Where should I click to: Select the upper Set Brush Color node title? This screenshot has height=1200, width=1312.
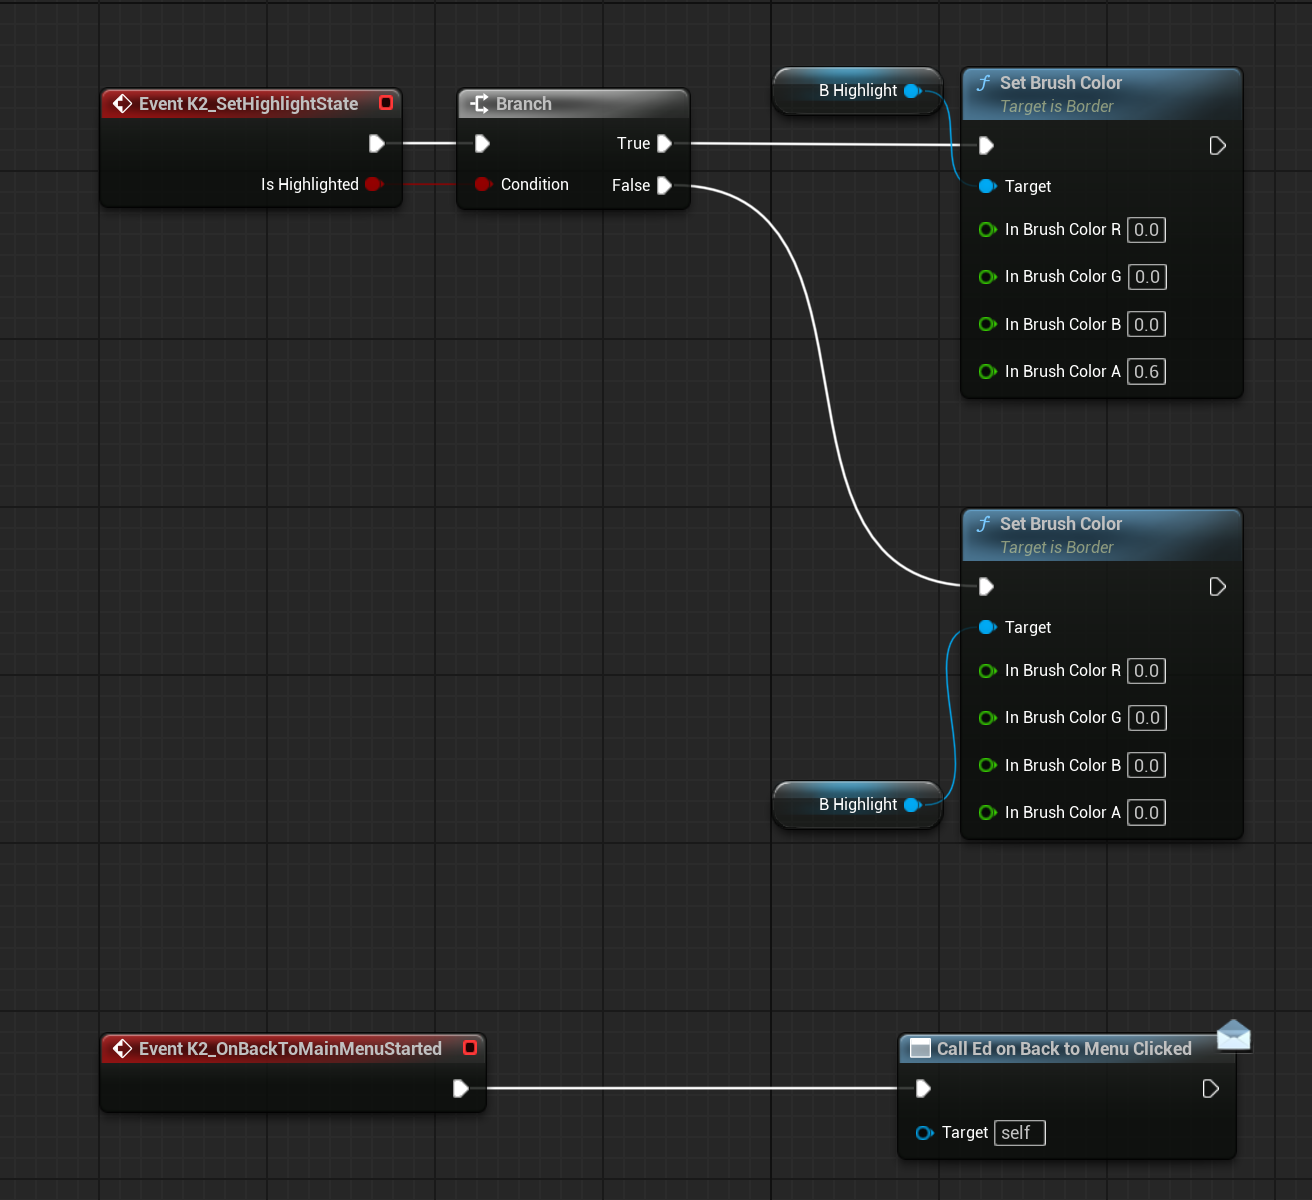pos(1060,83)
